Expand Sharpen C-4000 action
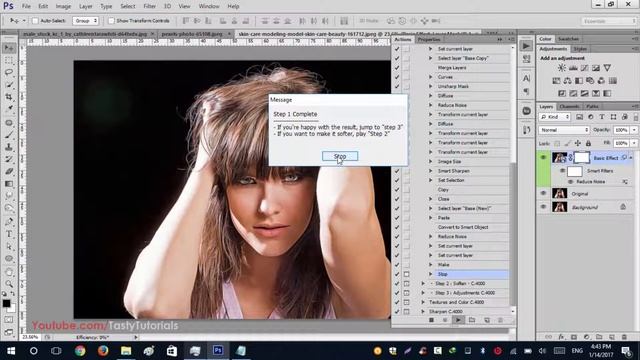This screenshot has width=640, height=360. pos(423,312)
